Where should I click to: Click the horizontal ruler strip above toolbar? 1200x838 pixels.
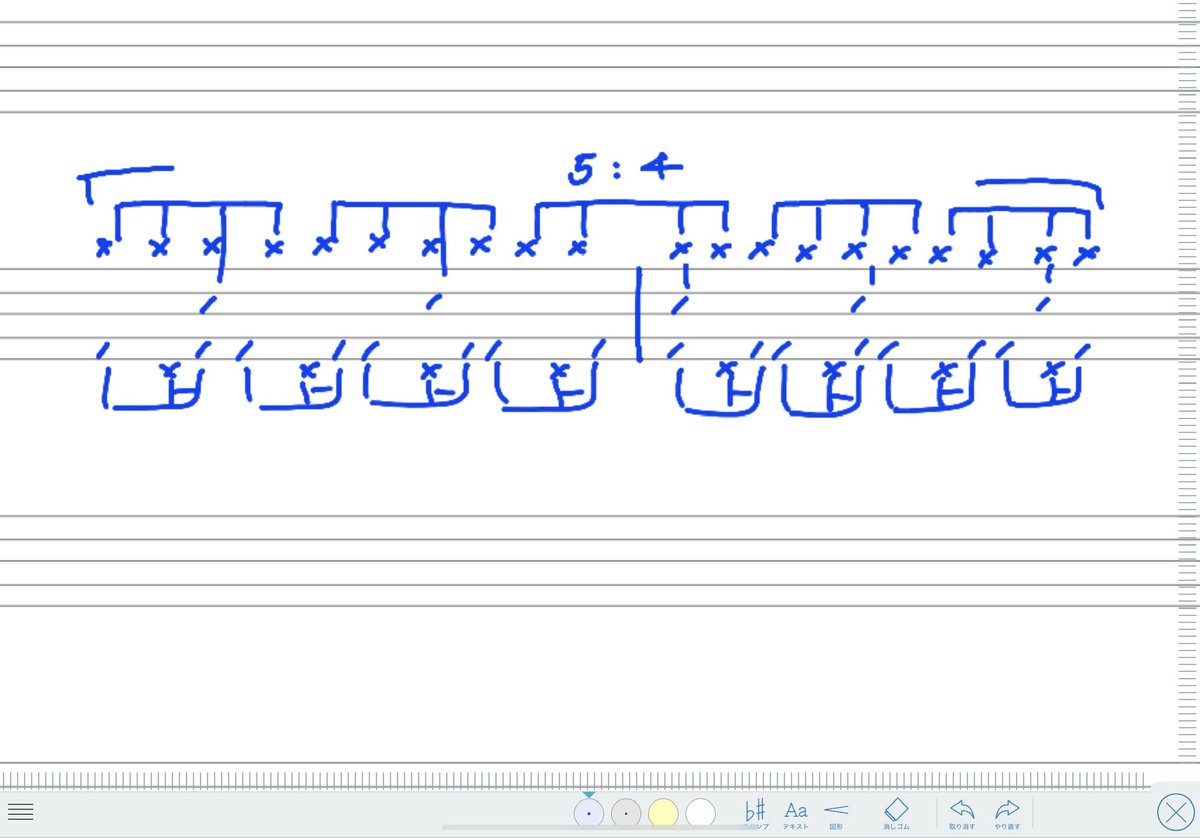pyautogui.click(x=575, y=780)
